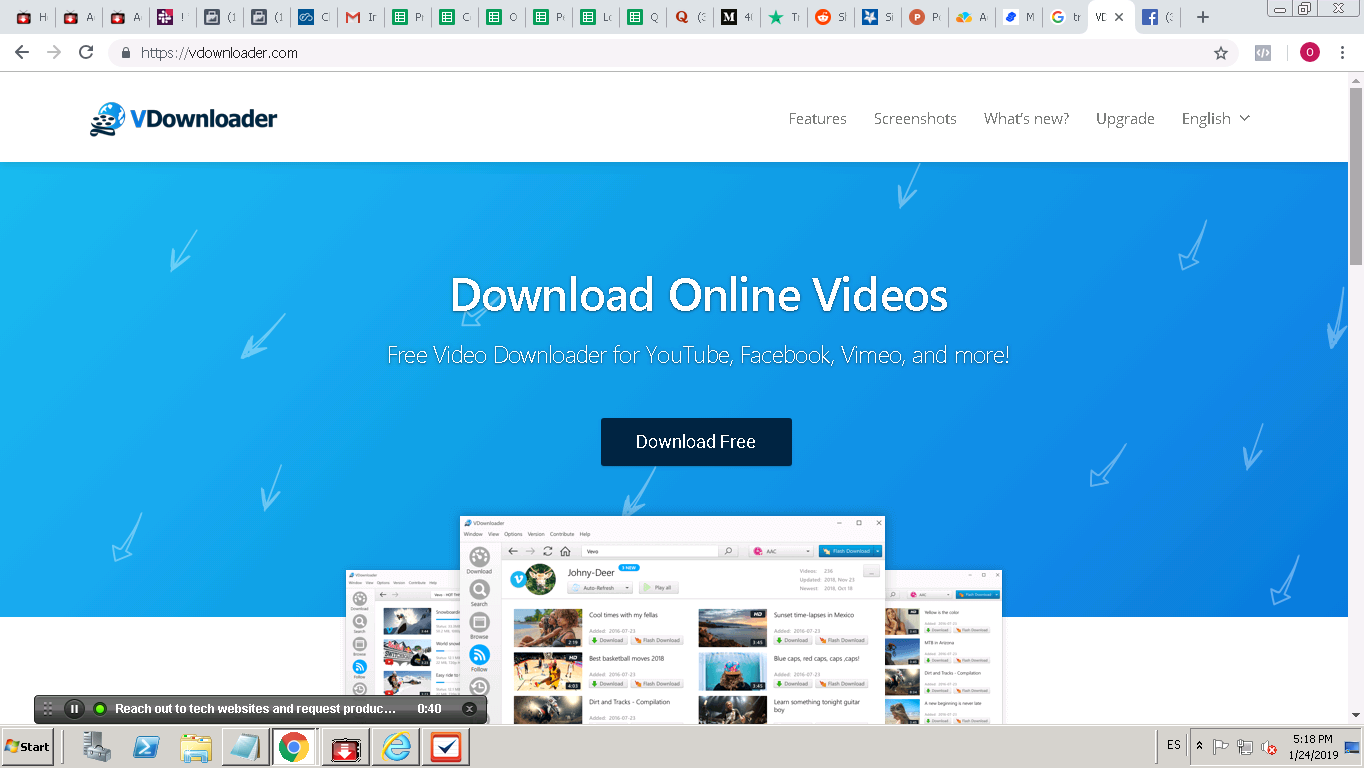This screenshot has height=768, width=1364.
Task: Click the recorder bar drag handle
Action: (48, 709)
